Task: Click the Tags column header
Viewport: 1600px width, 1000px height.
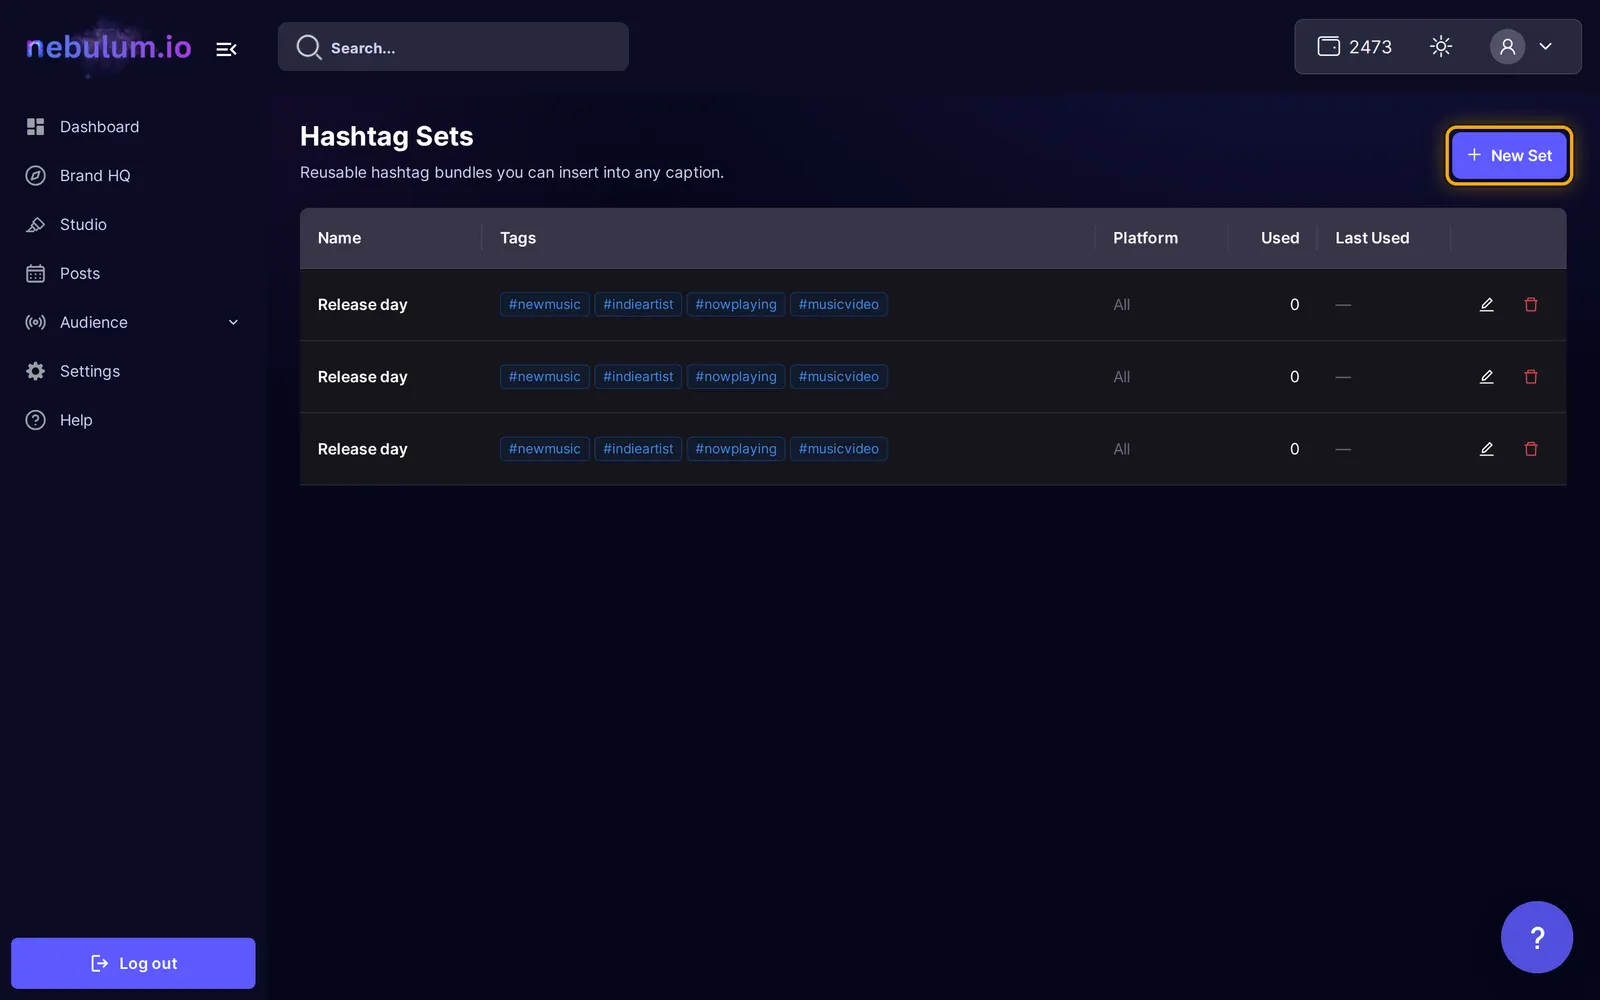Action: pyautogui.click(x=518, y=238)
